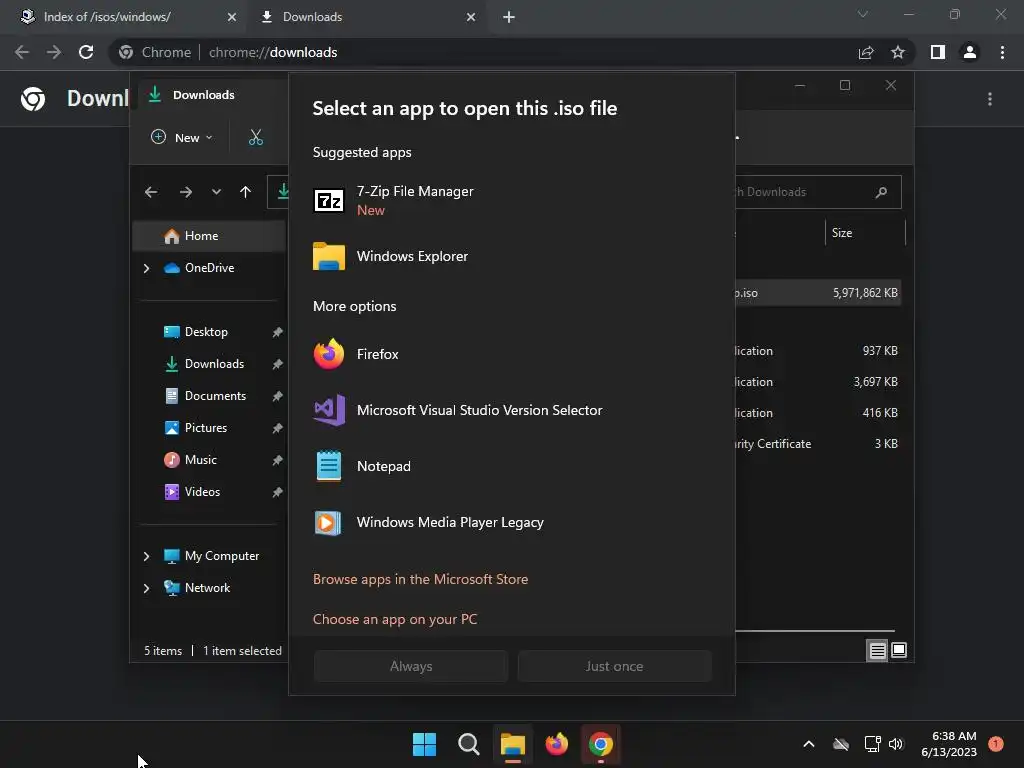This screenshot has width=1024, height=768.
Task: Switch Explorer to large thumbnails view icon
Action: pyautogui.click(x=899, y=650)
